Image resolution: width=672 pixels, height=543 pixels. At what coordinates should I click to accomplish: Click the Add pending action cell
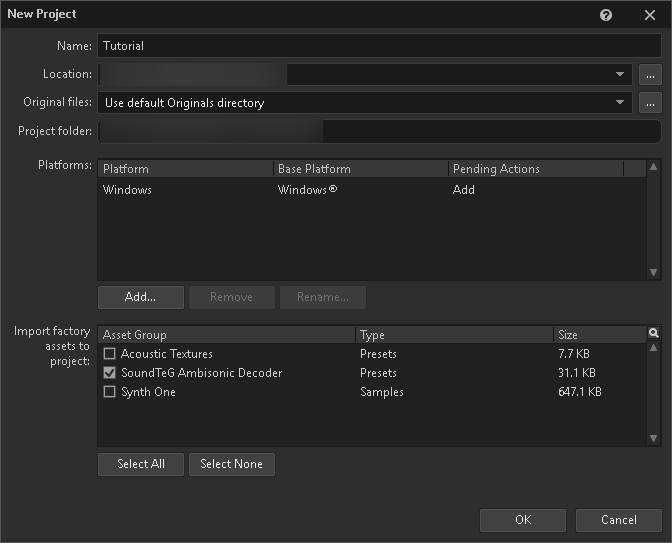point(463,190)
